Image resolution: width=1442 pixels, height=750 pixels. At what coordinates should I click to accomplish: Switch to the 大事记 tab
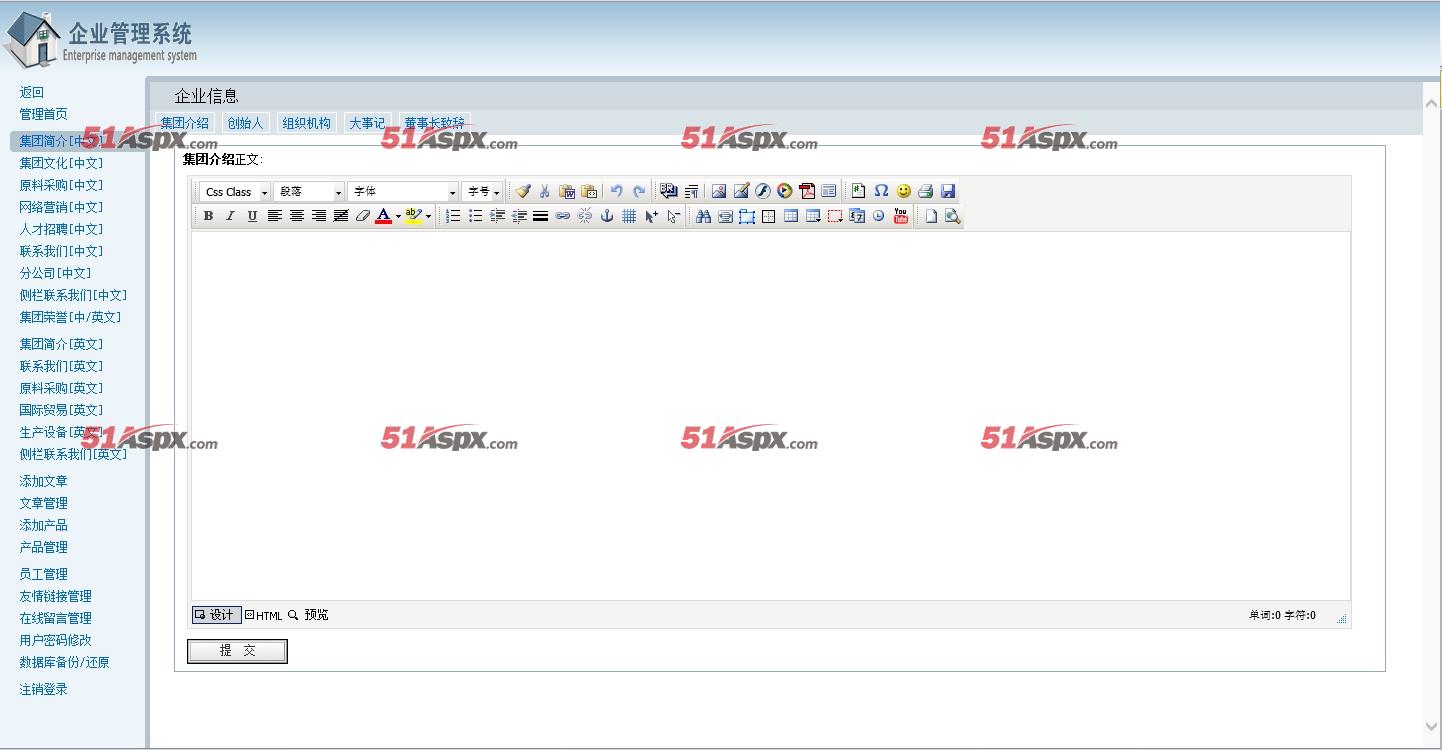[x=366, y=123]
